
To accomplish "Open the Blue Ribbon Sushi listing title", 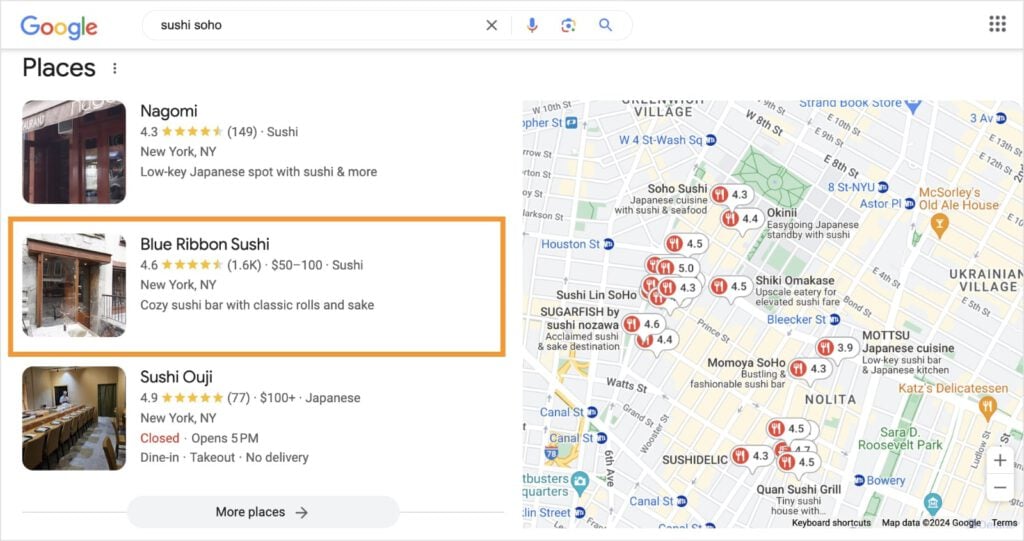I will coord(204,244).
